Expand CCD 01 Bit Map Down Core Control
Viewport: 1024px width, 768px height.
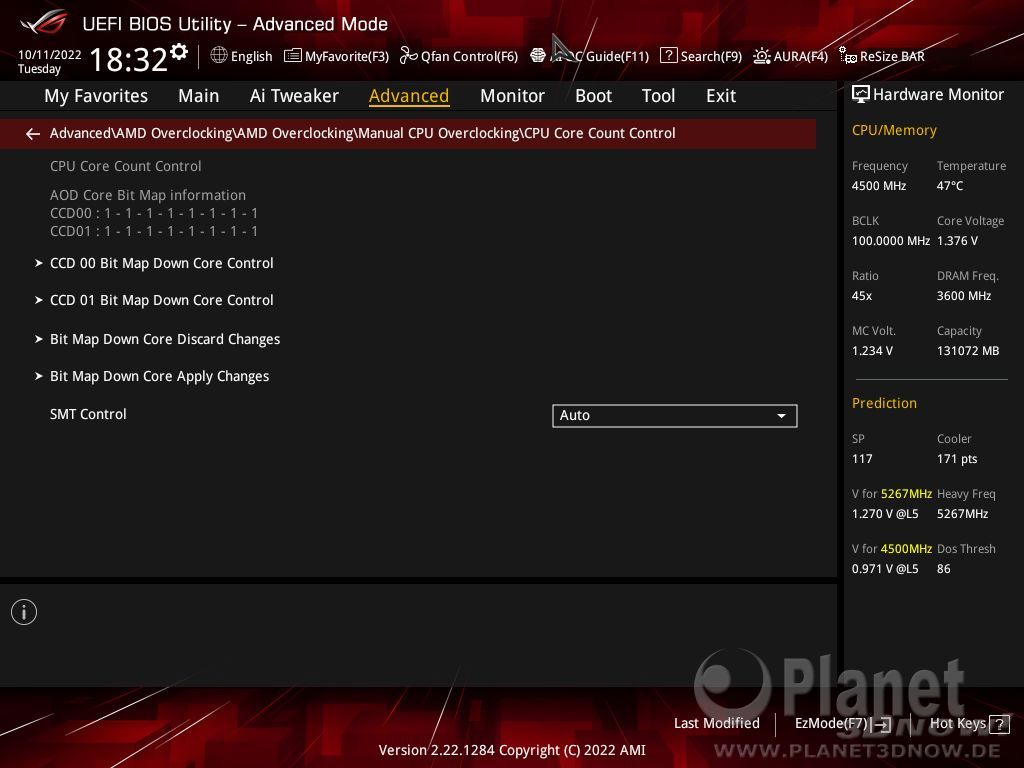coord(161,300)
